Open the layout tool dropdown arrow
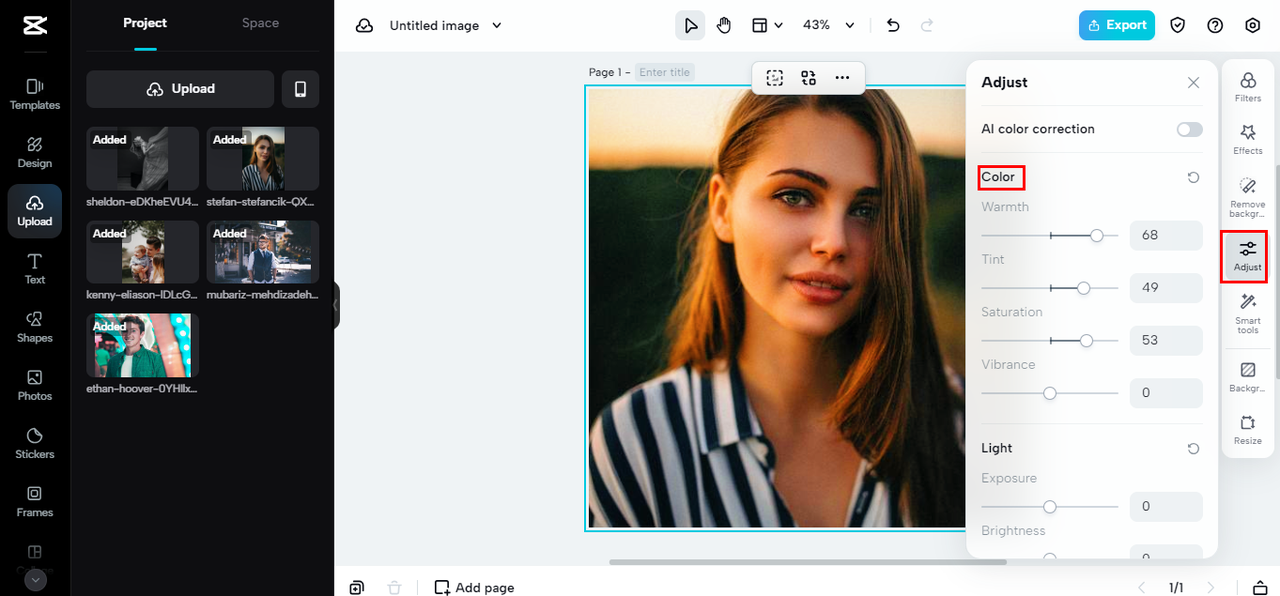1280x596 pixels. (x=779, y=25)
